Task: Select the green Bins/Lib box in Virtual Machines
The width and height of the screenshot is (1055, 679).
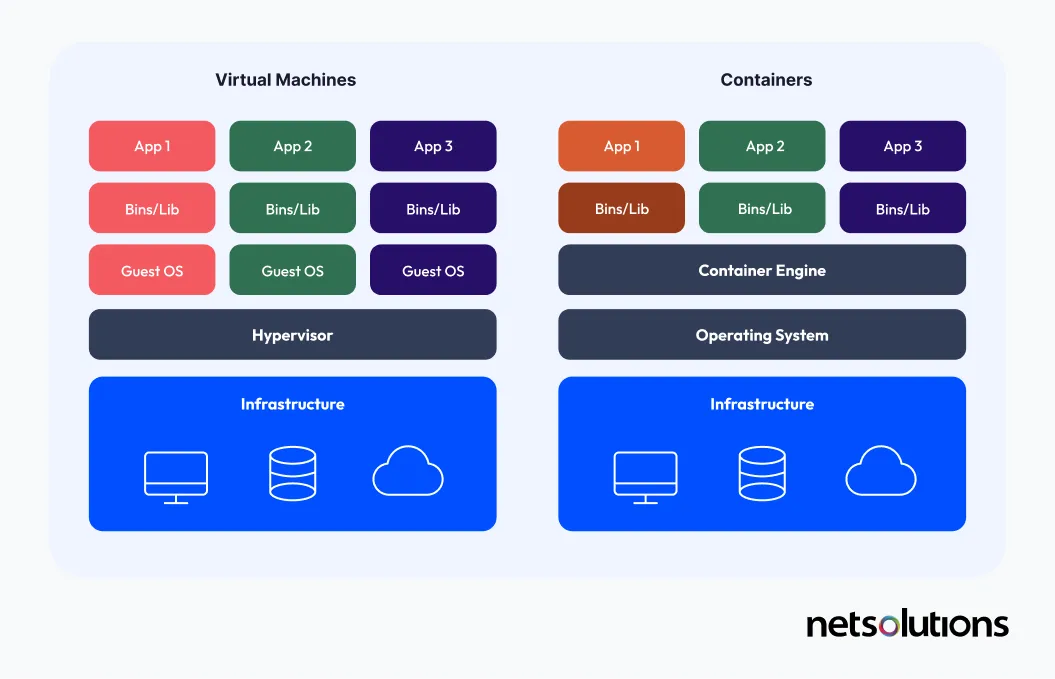Action: (x=293, y=208)
